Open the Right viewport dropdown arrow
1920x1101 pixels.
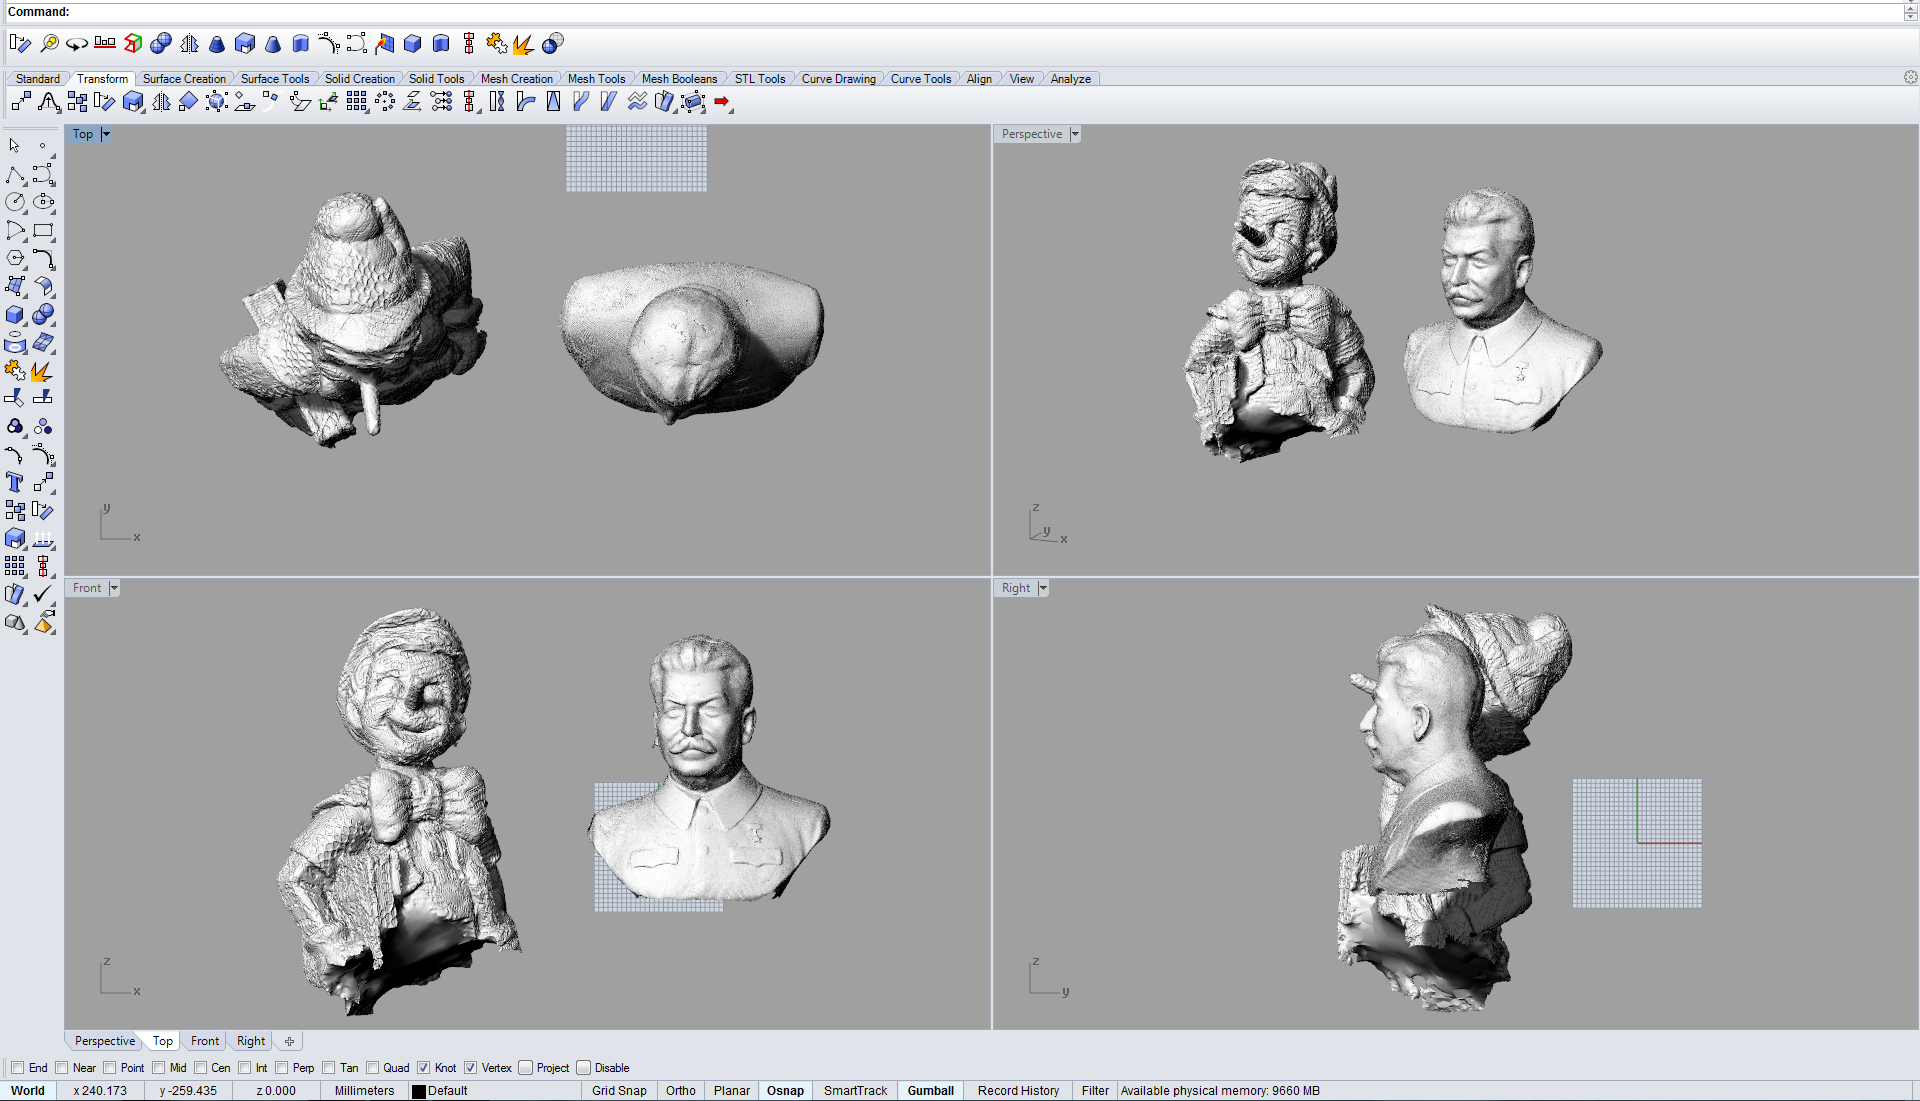click(1043, 588)
